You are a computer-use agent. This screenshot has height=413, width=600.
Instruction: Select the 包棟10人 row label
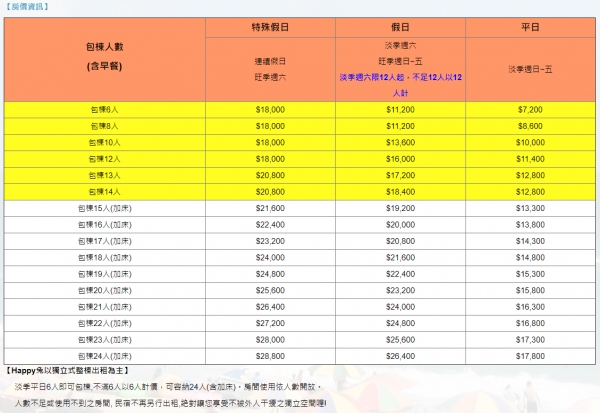click(105, 141)
